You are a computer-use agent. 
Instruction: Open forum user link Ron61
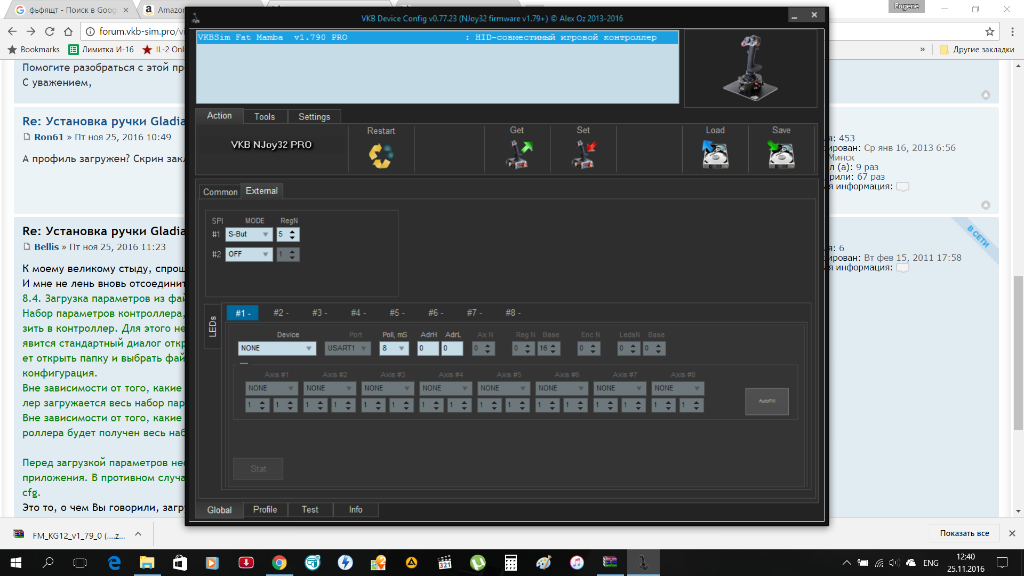(x=48, y=136)
